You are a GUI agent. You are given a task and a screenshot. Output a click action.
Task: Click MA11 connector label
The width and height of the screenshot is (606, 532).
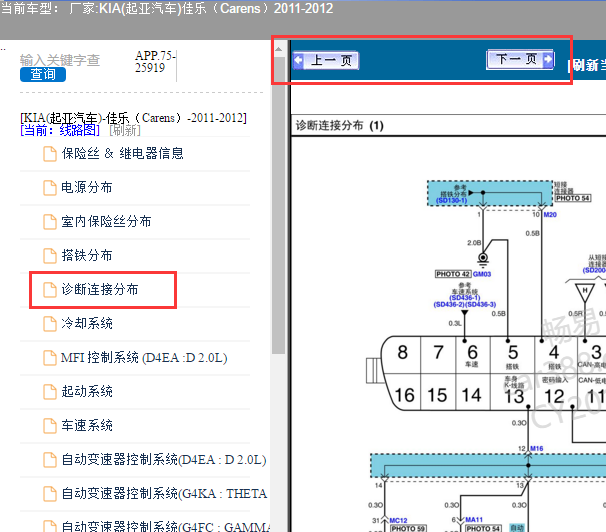[474, 520]
